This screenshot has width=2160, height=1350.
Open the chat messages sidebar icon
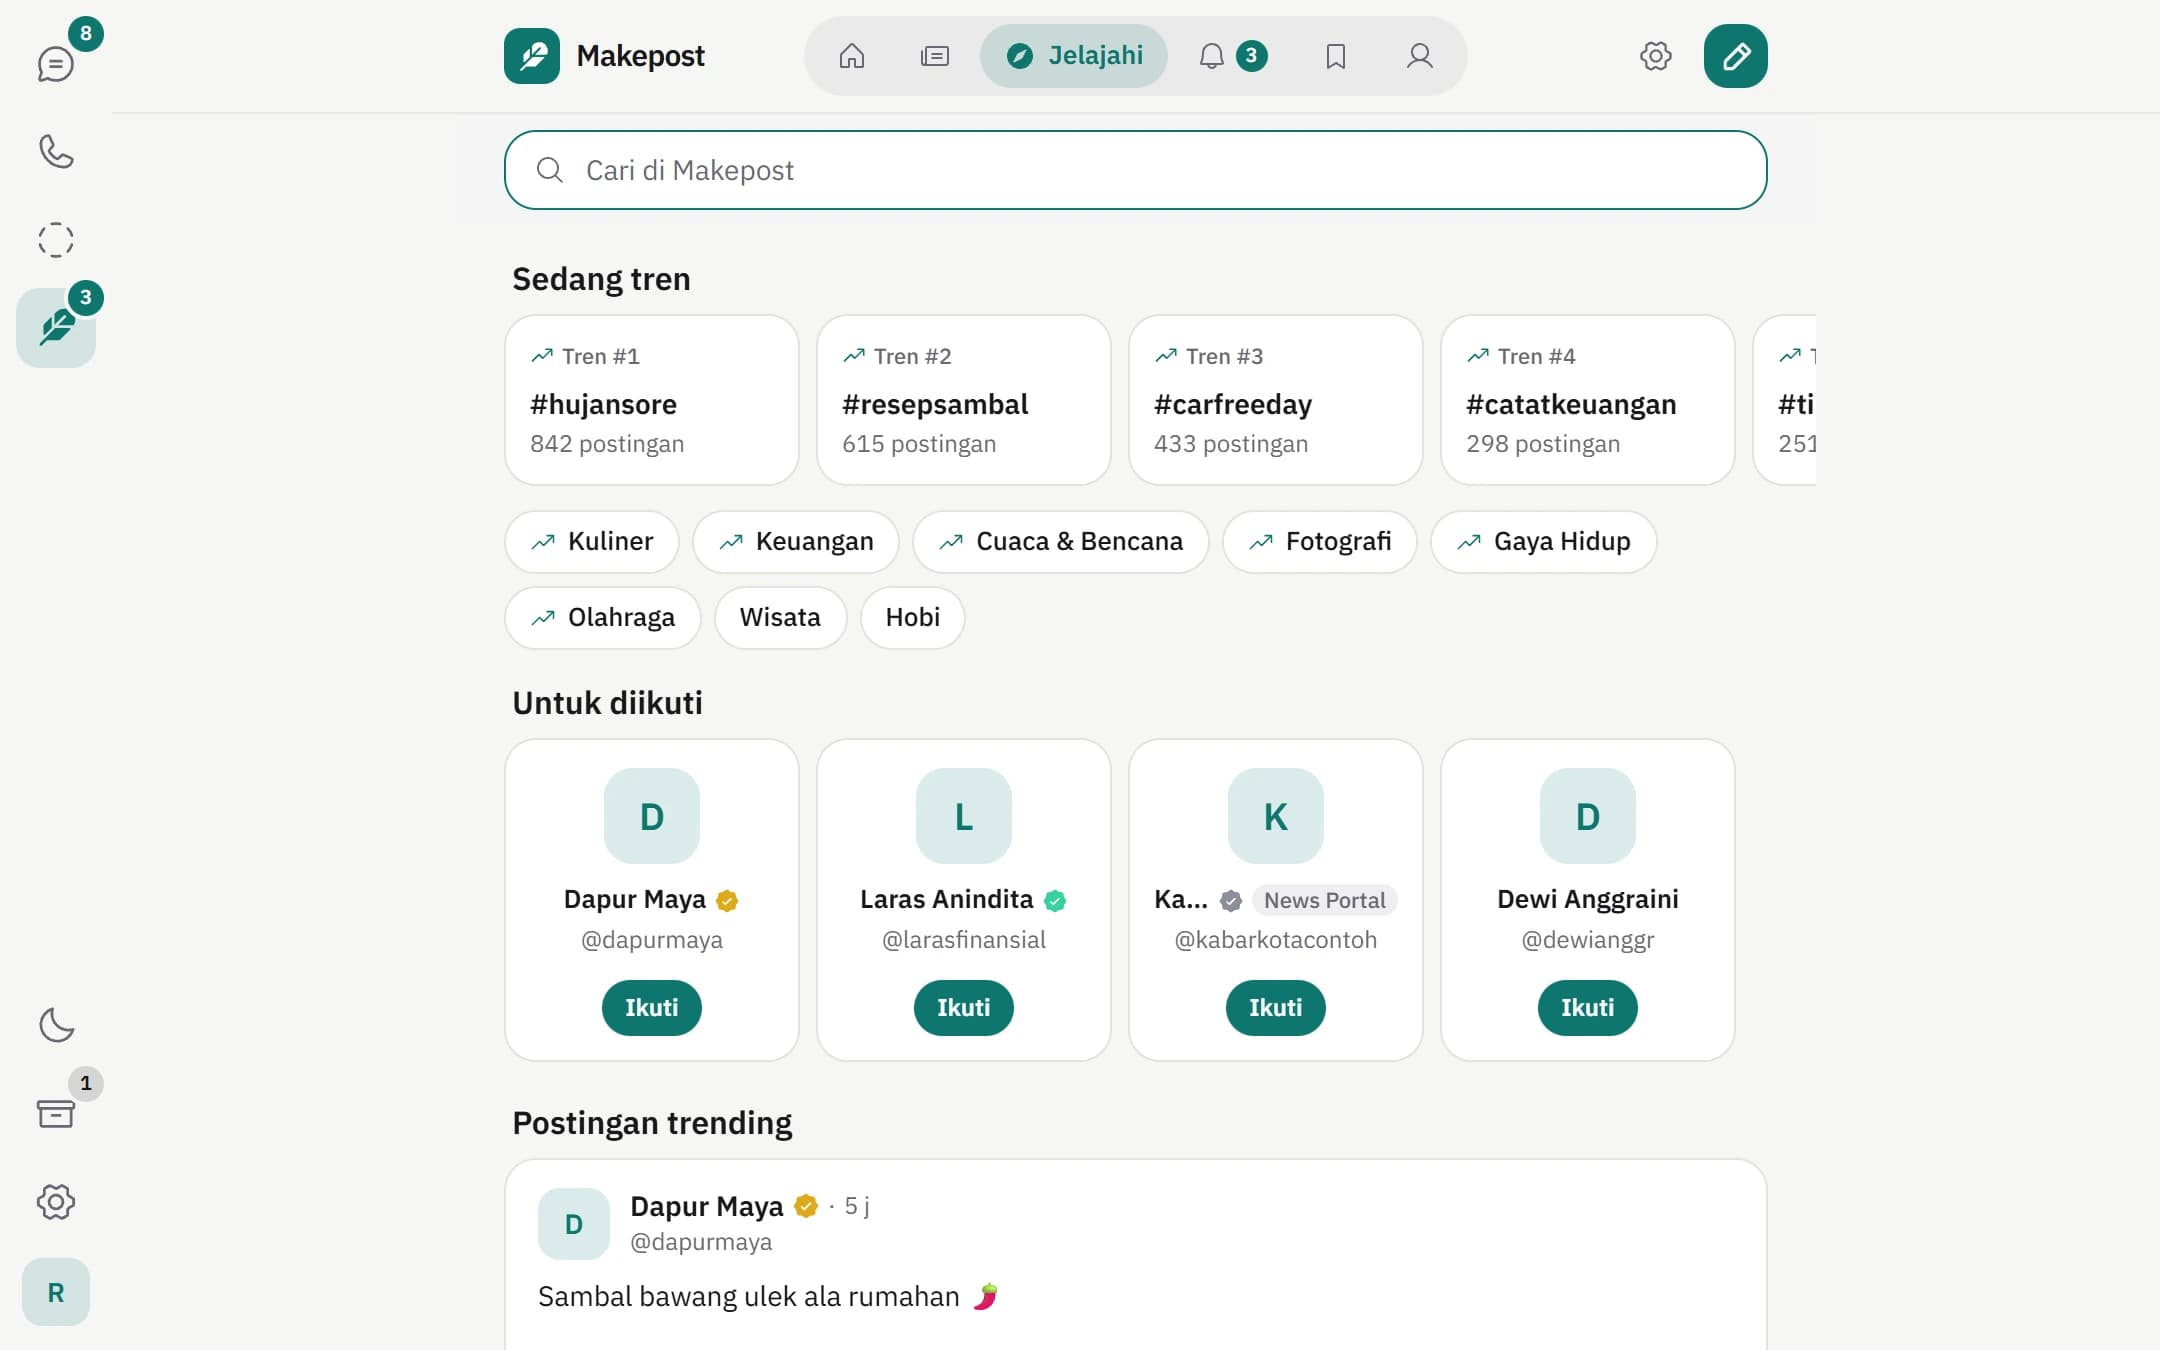point(56,64)
